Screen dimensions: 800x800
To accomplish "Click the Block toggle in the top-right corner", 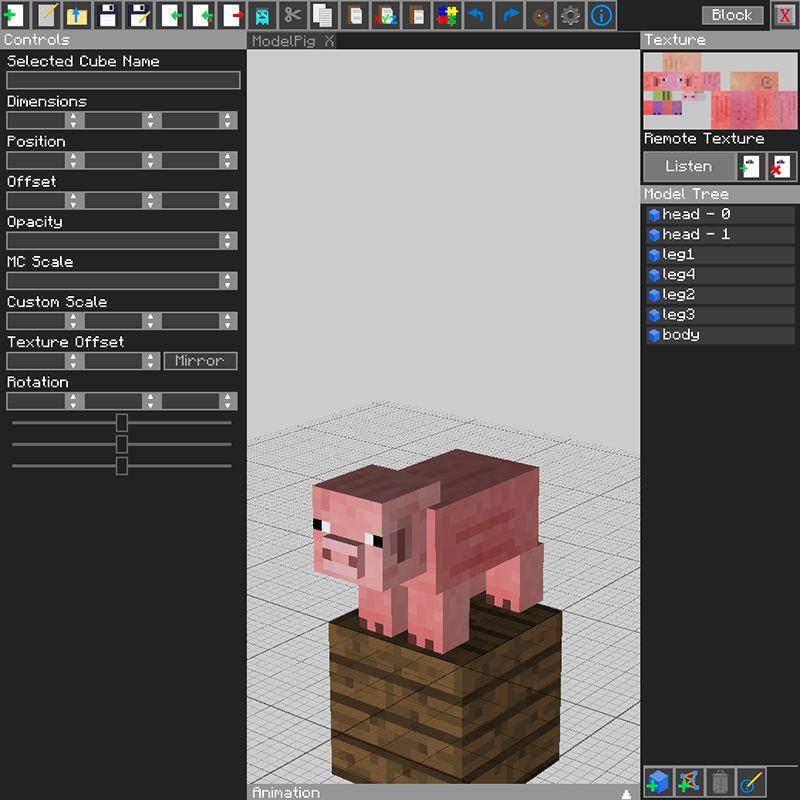I will [731, 14].
